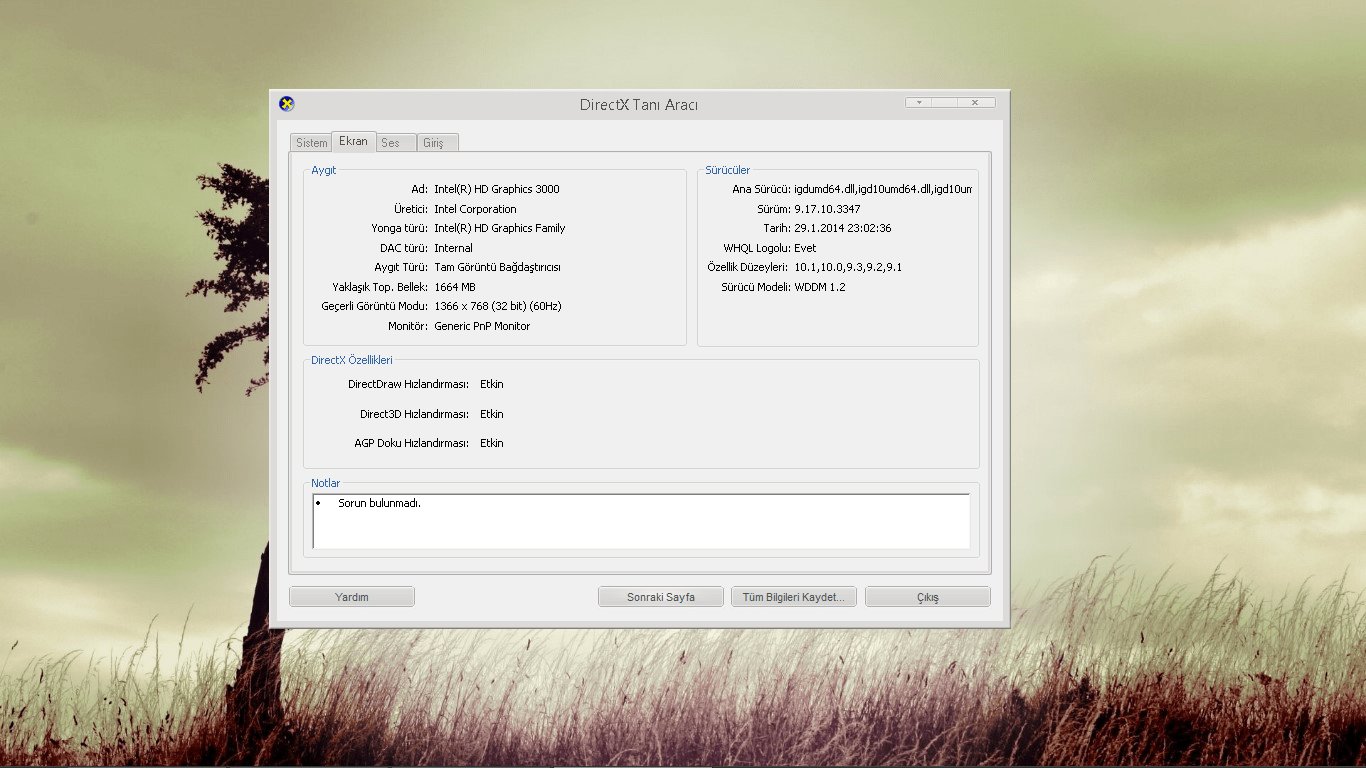
Task: Select the "Sorun bulunmadı." note text
Action: click(379, 503)
